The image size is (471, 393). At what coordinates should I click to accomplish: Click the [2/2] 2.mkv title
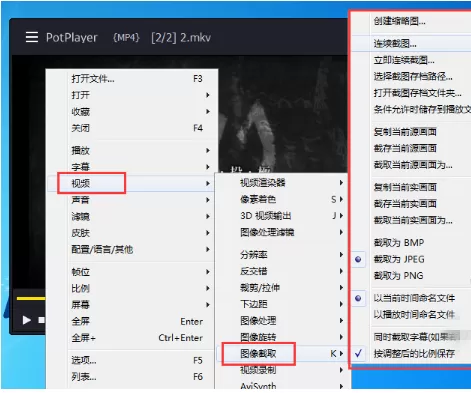(181, 37)
